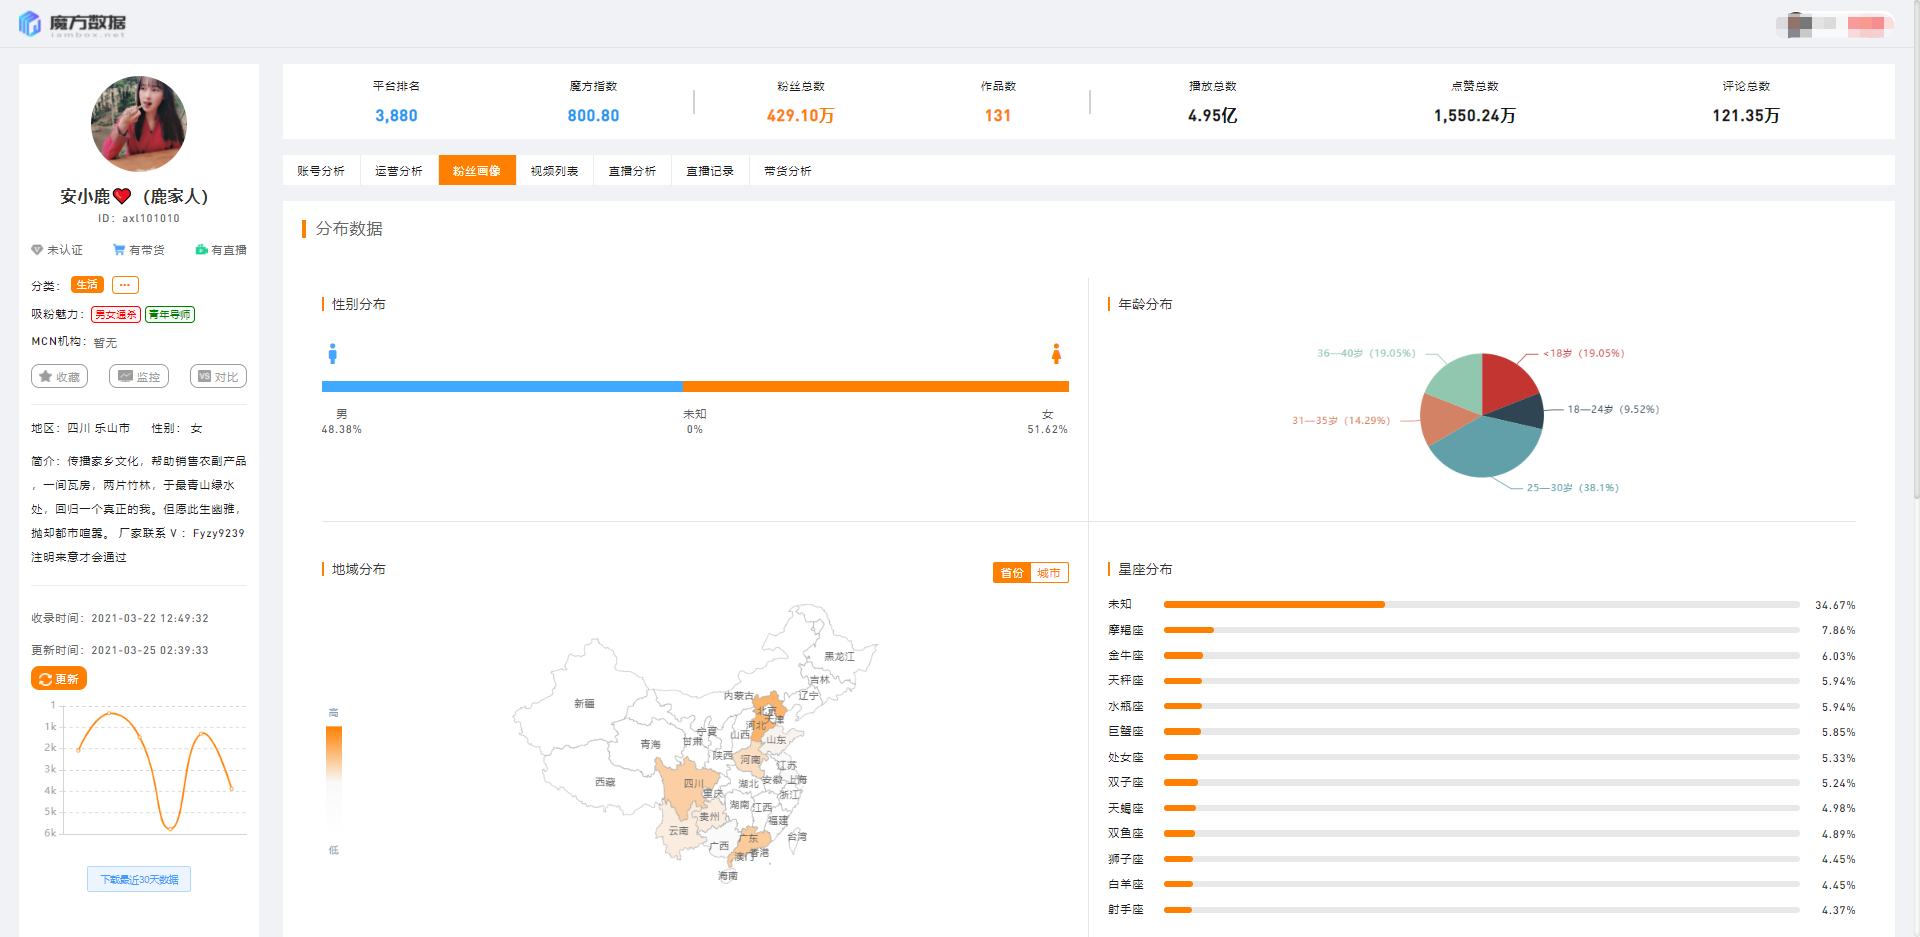Click the 男女通杀 tag

click(x=116, y=315)
